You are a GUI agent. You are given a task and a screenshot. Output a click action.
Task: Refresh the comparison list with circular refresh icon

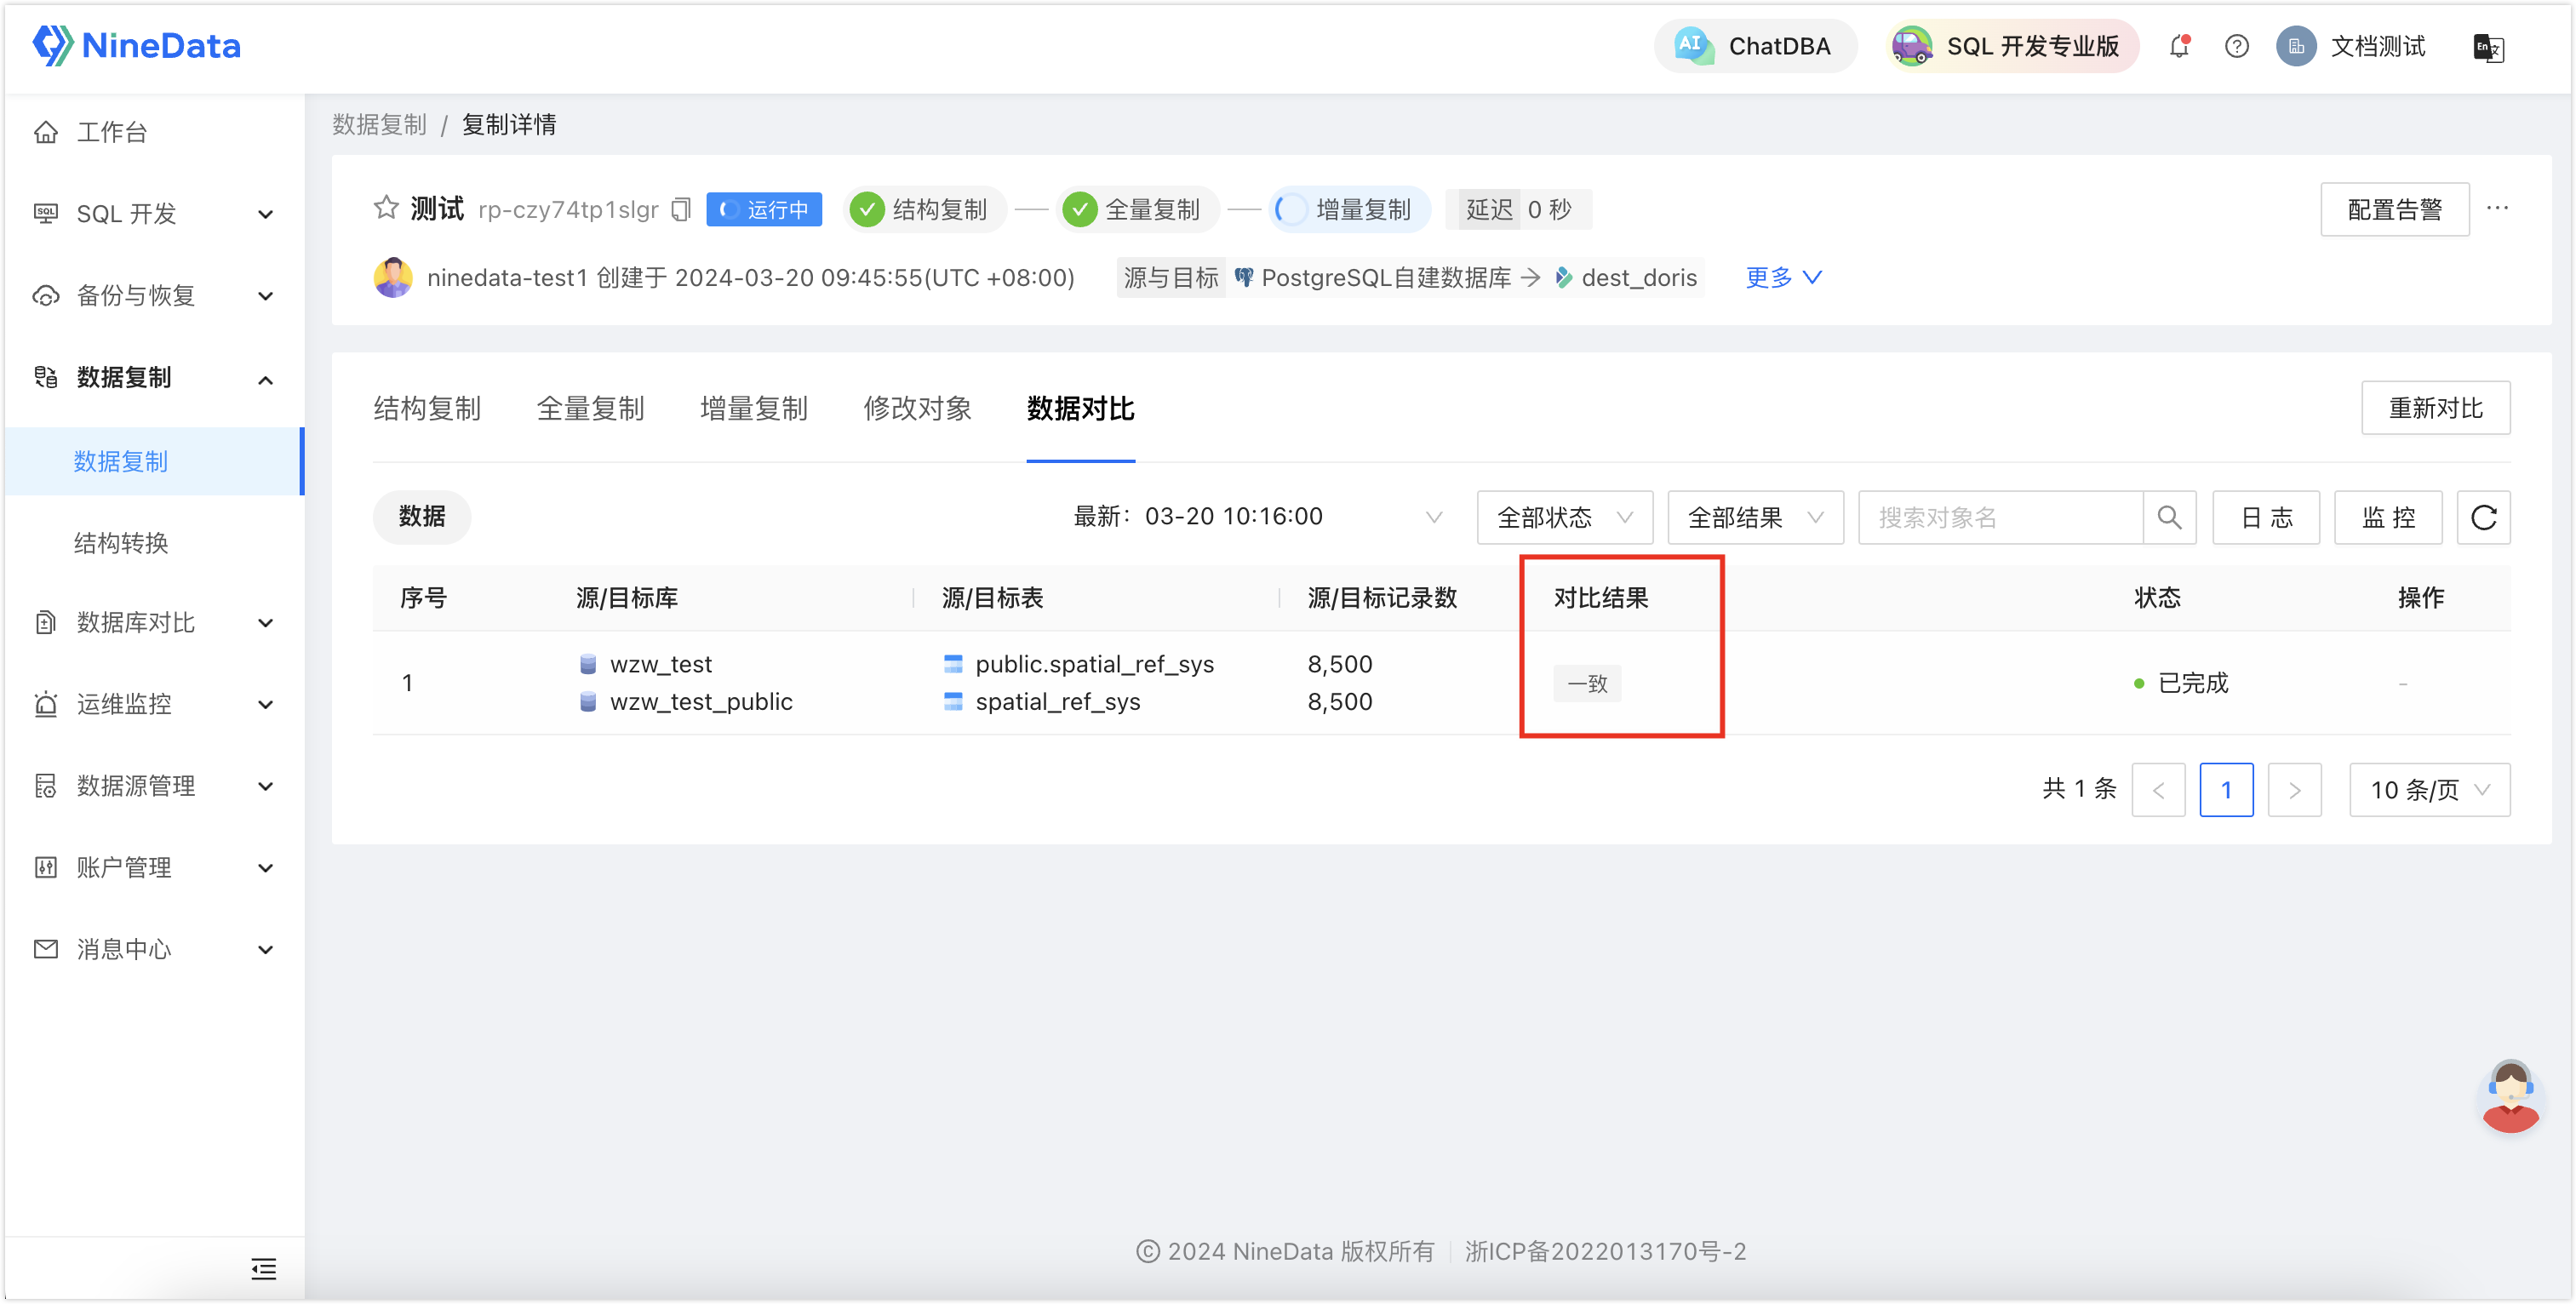(2484, 517)
